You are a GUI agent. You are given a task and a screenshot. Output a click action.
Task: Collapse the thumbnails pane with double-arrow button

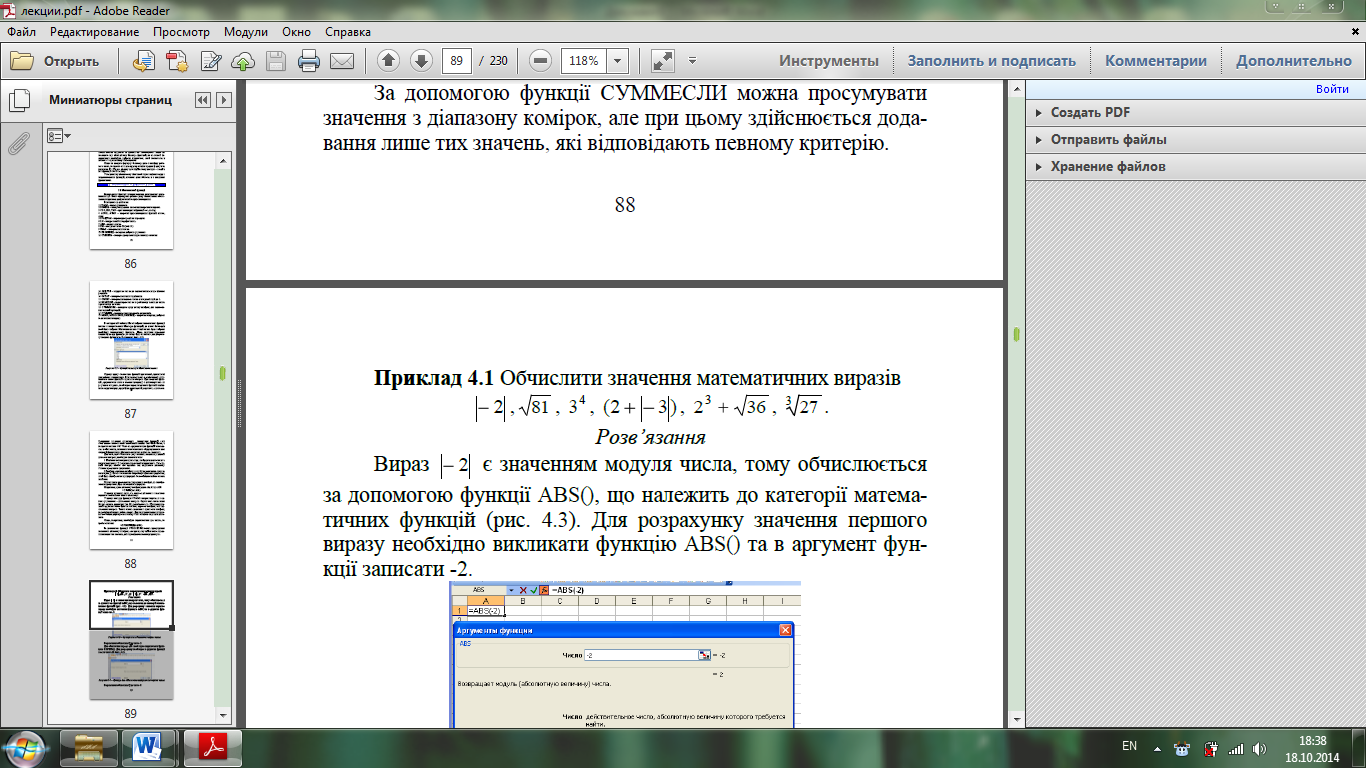(203, 100)
